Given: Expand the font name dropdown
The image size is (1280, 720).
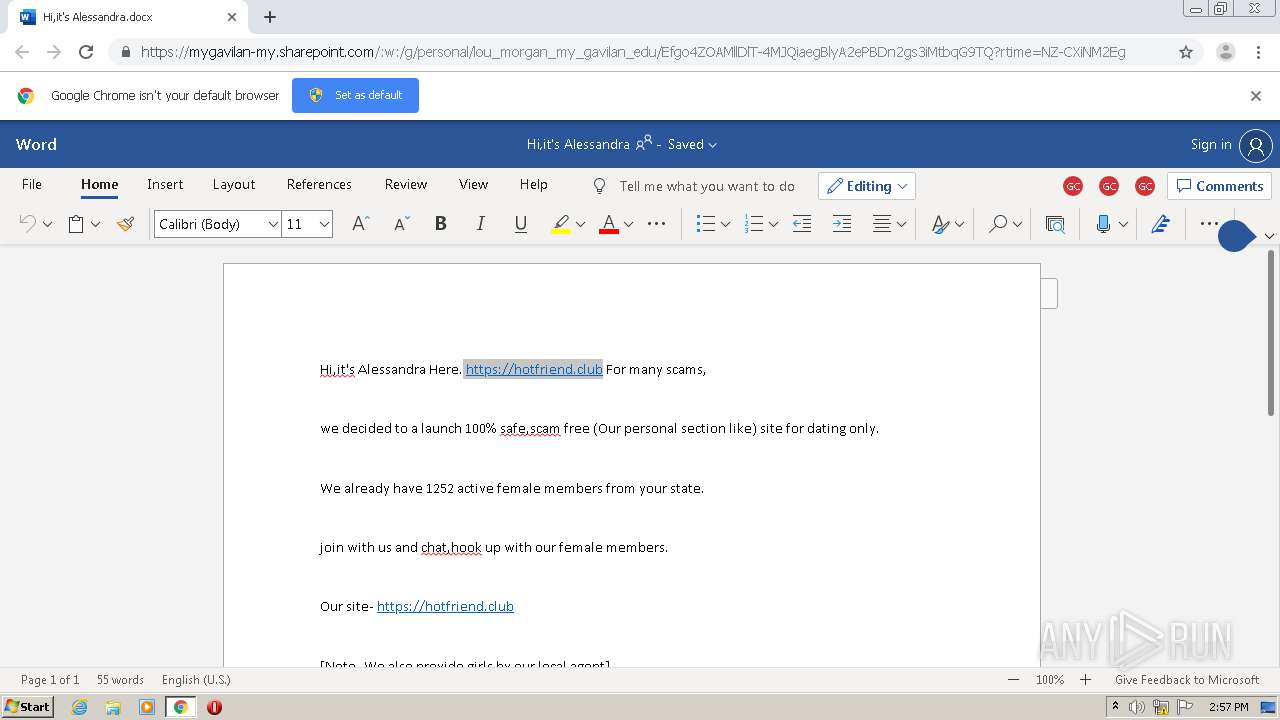Looking at the screenshot, I should [272, 224].
